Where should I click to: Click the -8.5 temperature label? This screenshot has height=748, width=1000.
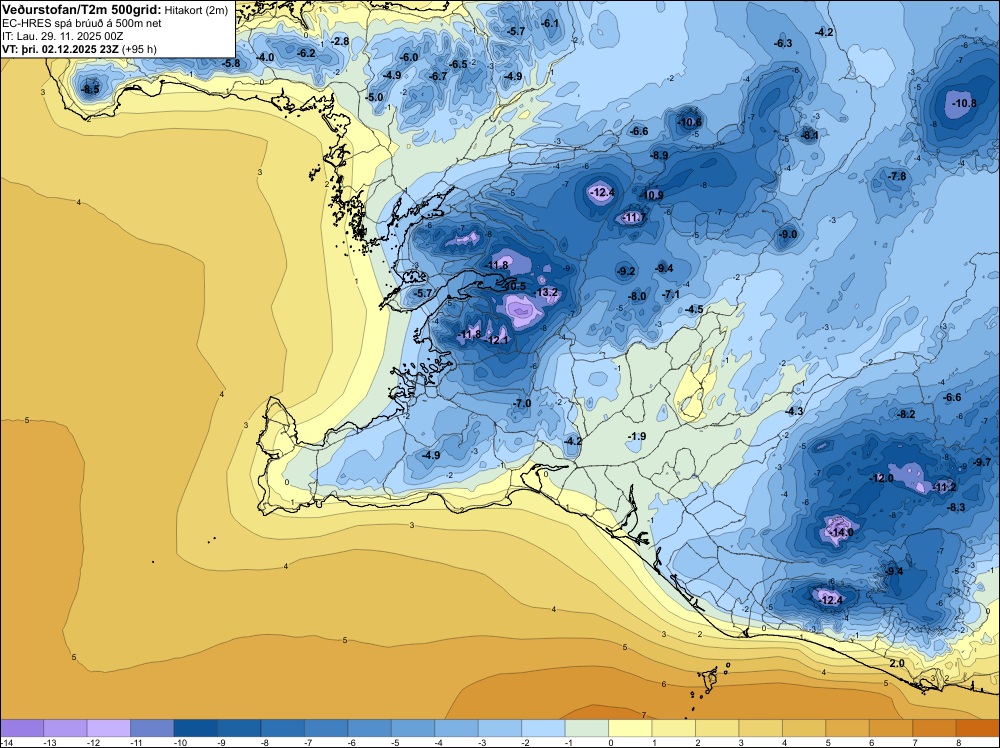click(x=90, y=89)
